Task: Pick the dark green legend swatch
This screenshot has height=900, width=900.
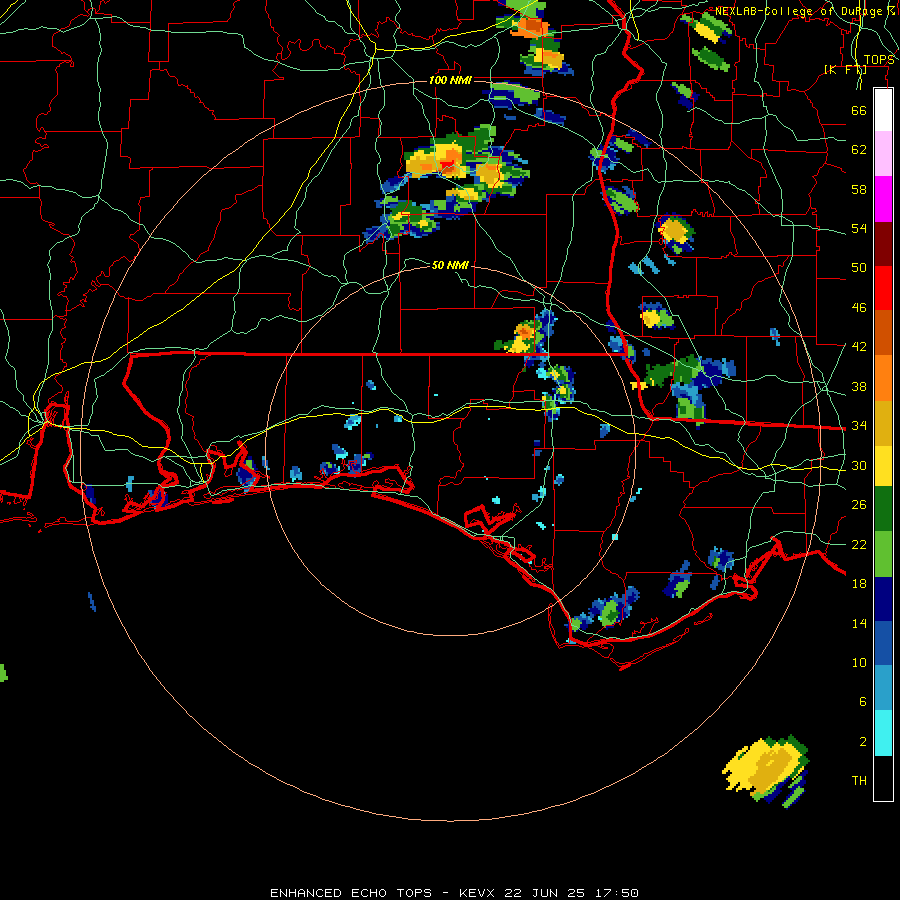Action: 883,509
